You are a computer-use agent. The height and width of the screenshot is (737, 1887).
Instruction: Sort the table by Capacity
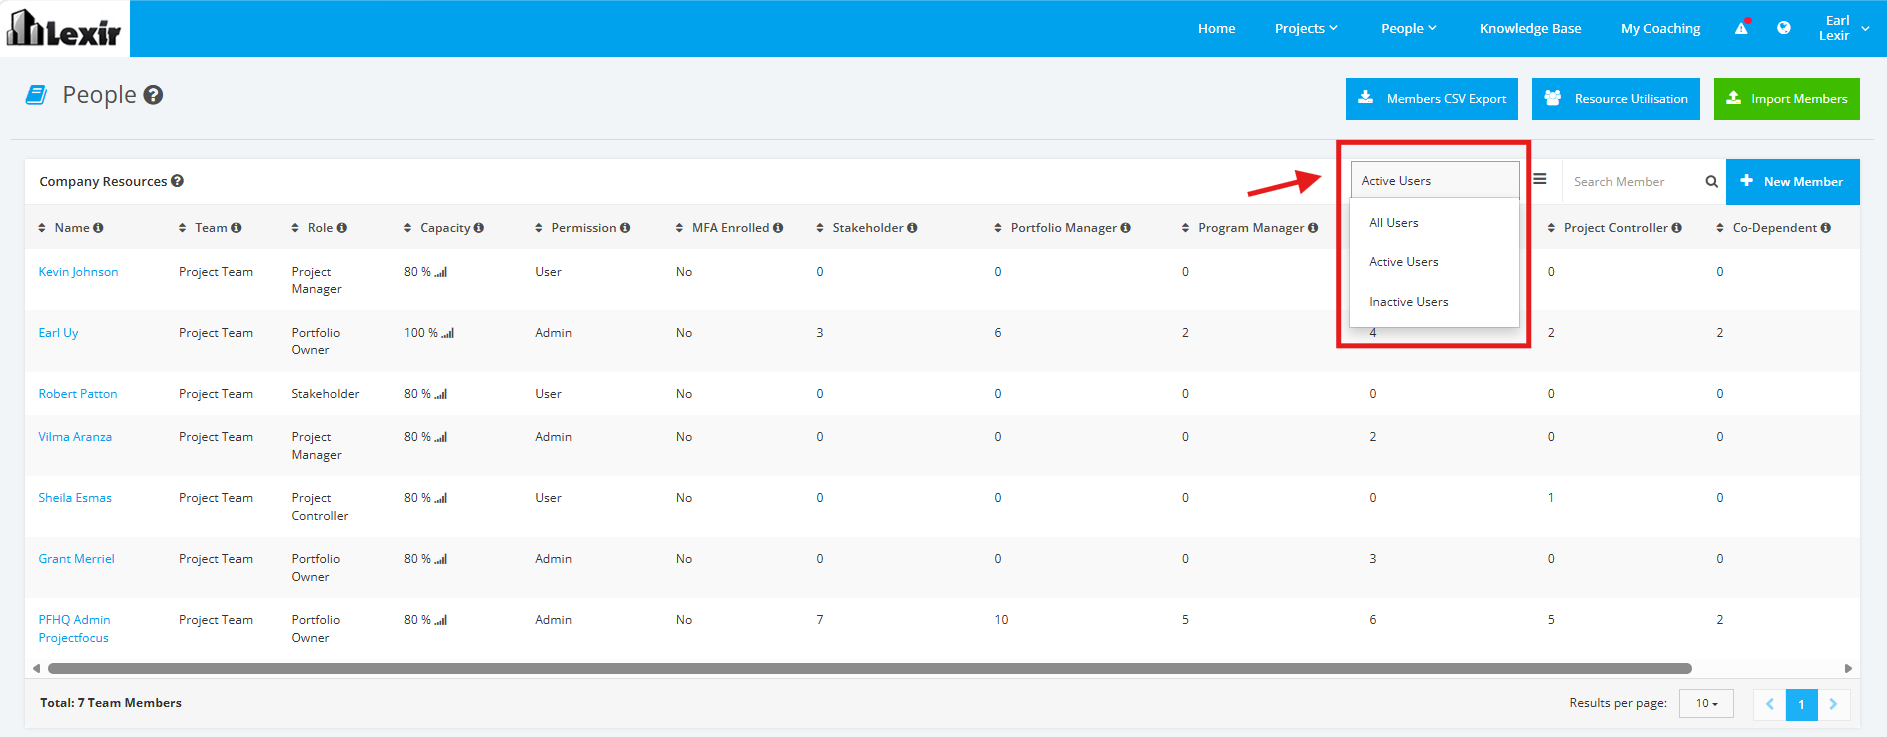click(407, 228)
